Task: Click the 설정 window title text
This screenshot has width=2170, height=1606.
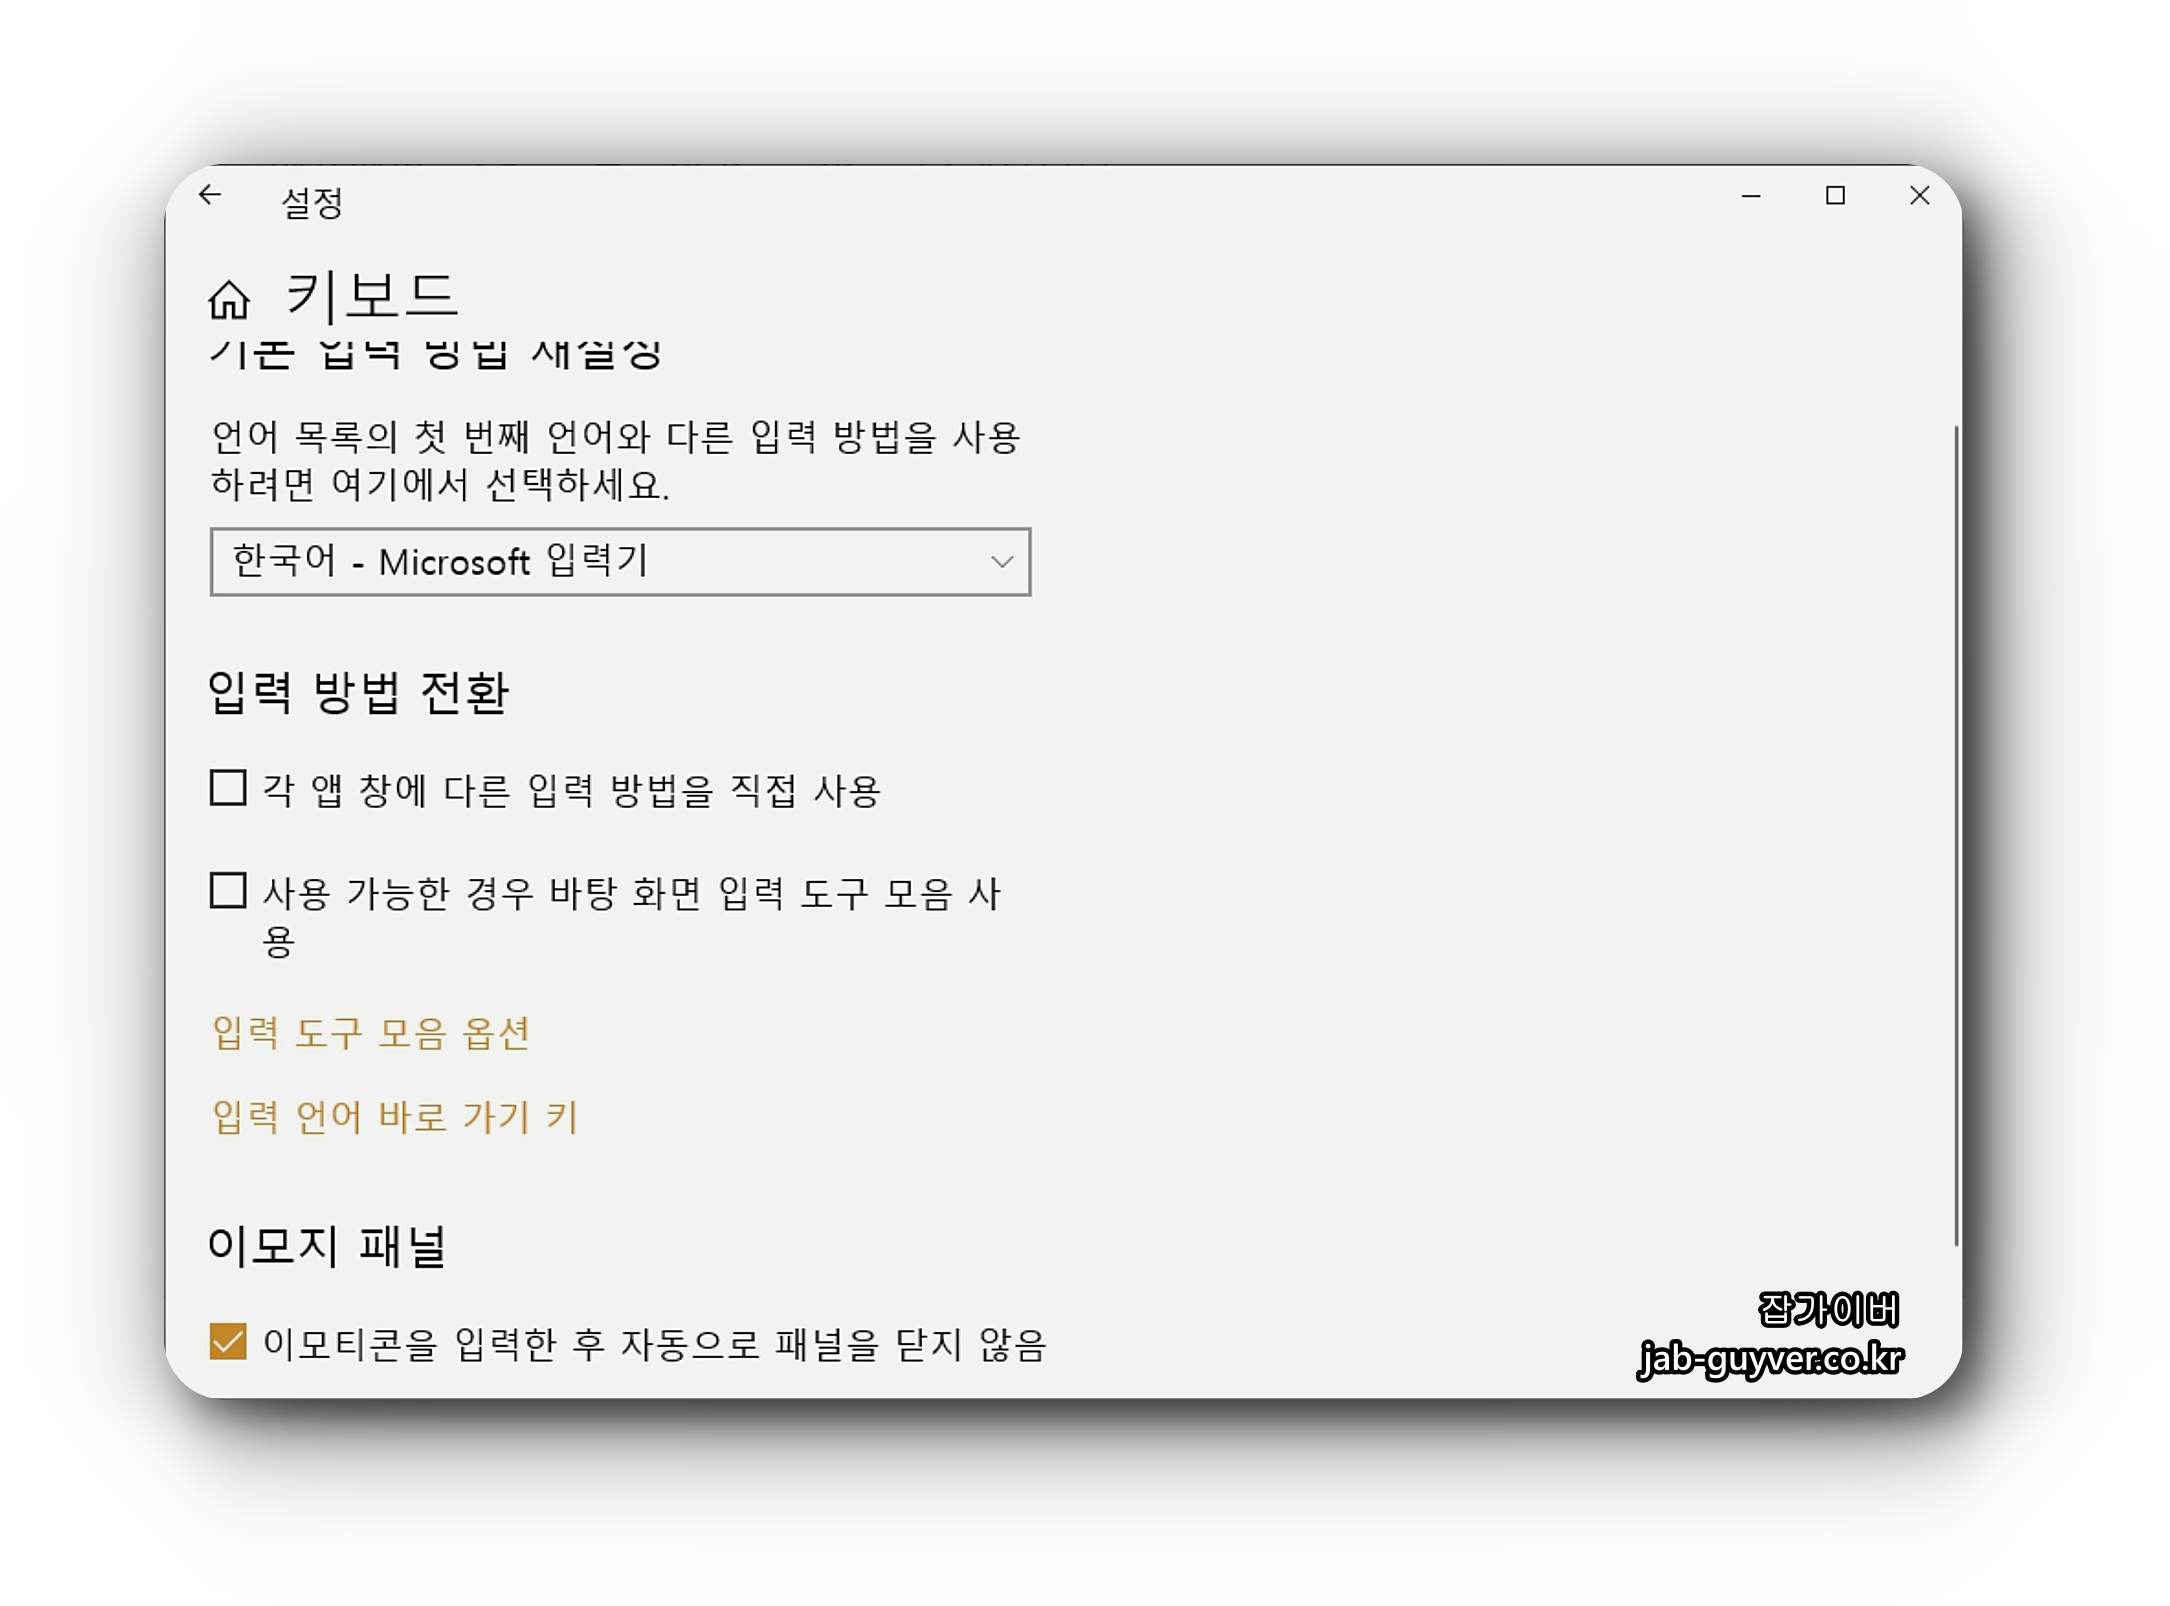Action: coord(312,204)
